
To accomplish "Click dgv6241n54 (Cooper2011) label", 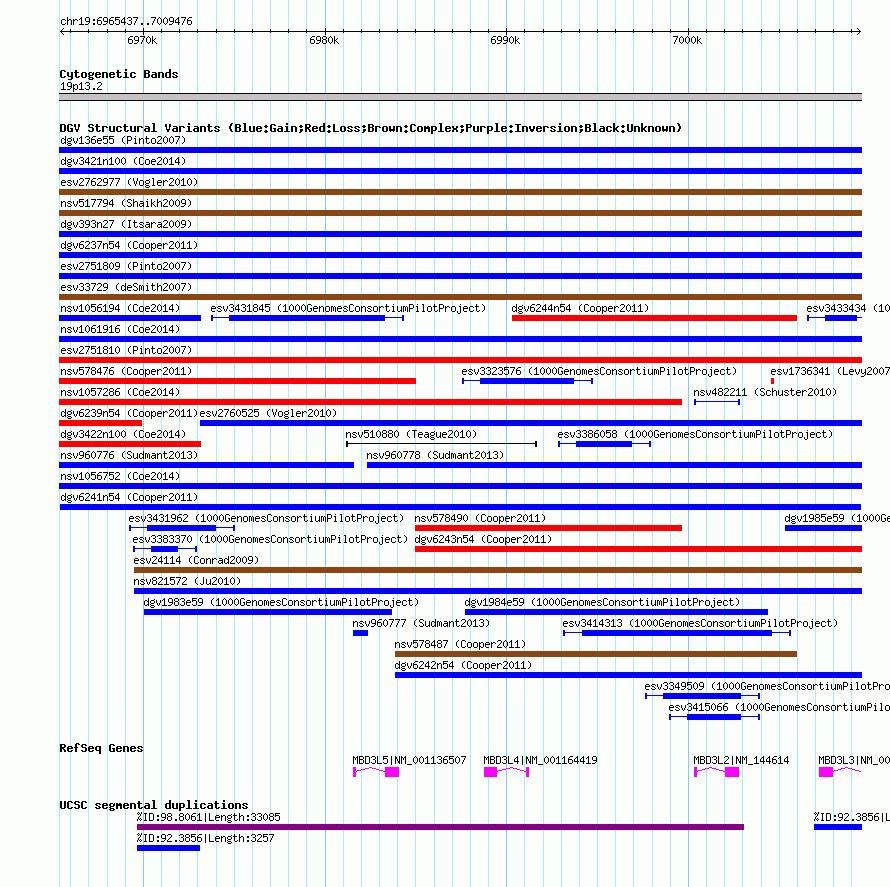I will pyautogui.click(x=129, y=497).
